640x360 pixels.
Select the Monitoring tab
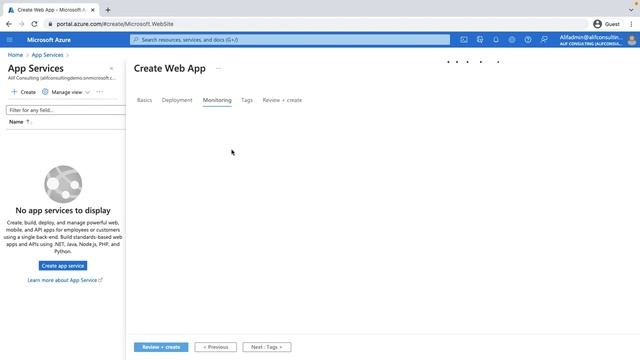pos(217,100)
